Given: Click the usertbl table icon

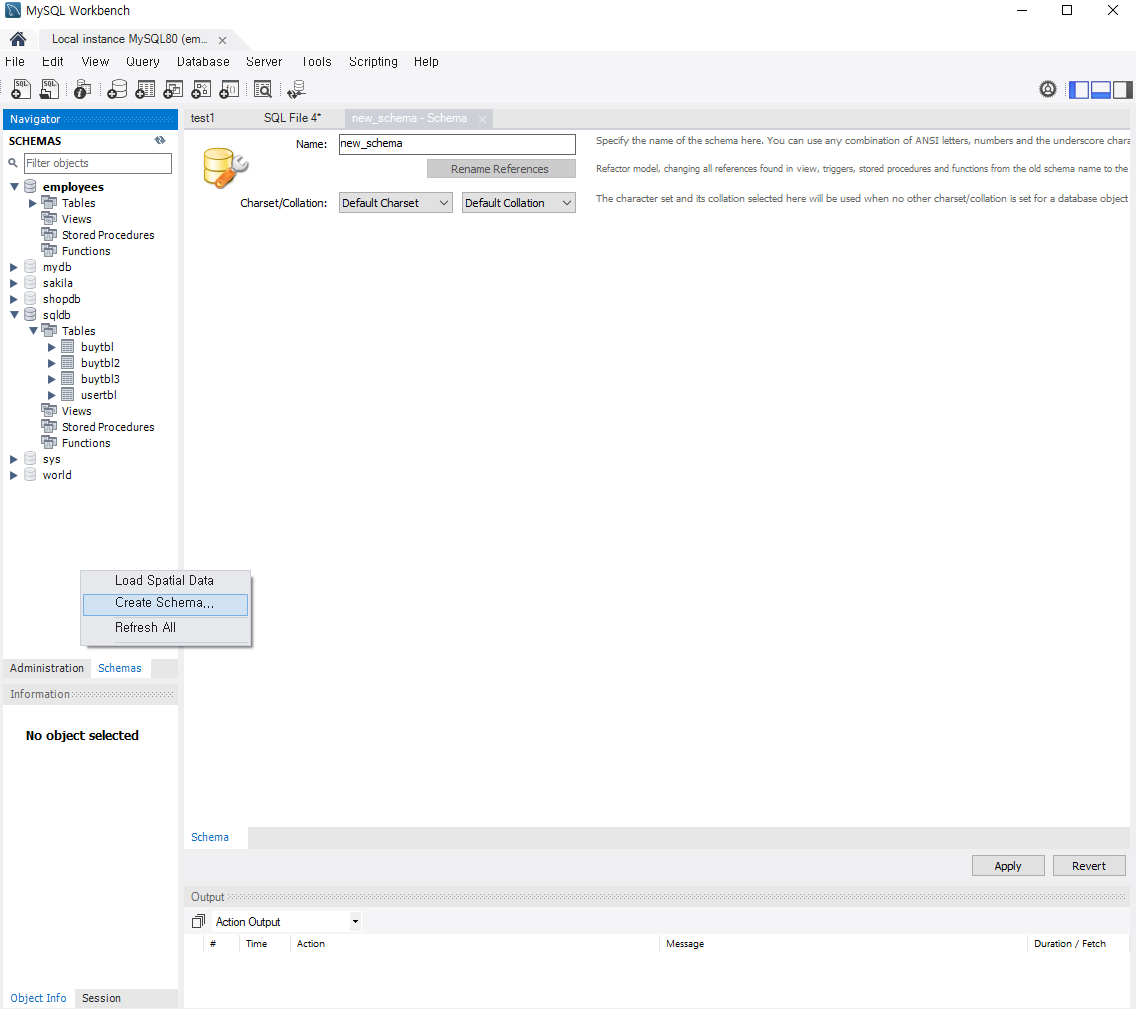Looking at the screenshot, I should (67, 395).
